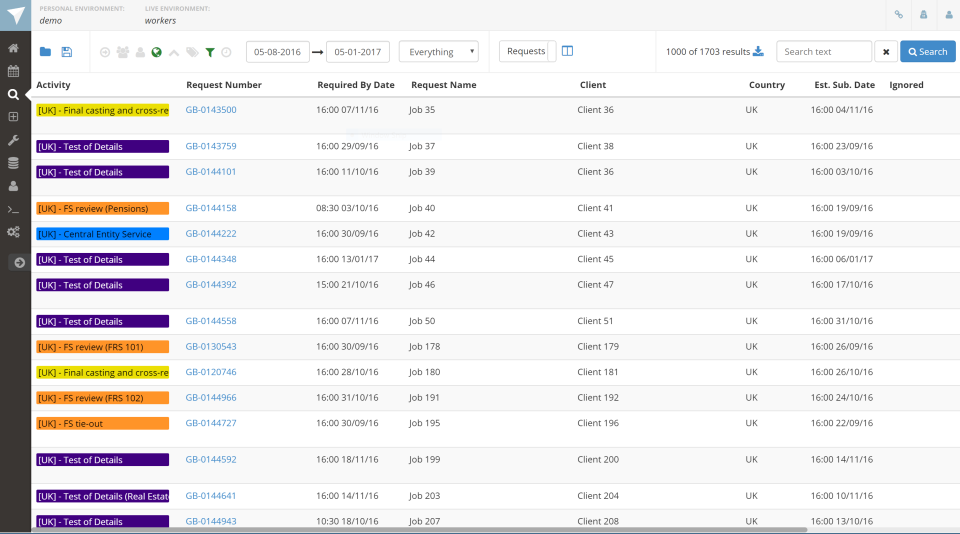
Task: Toggle the tags filter icon
Action: (x=192, y=52)
